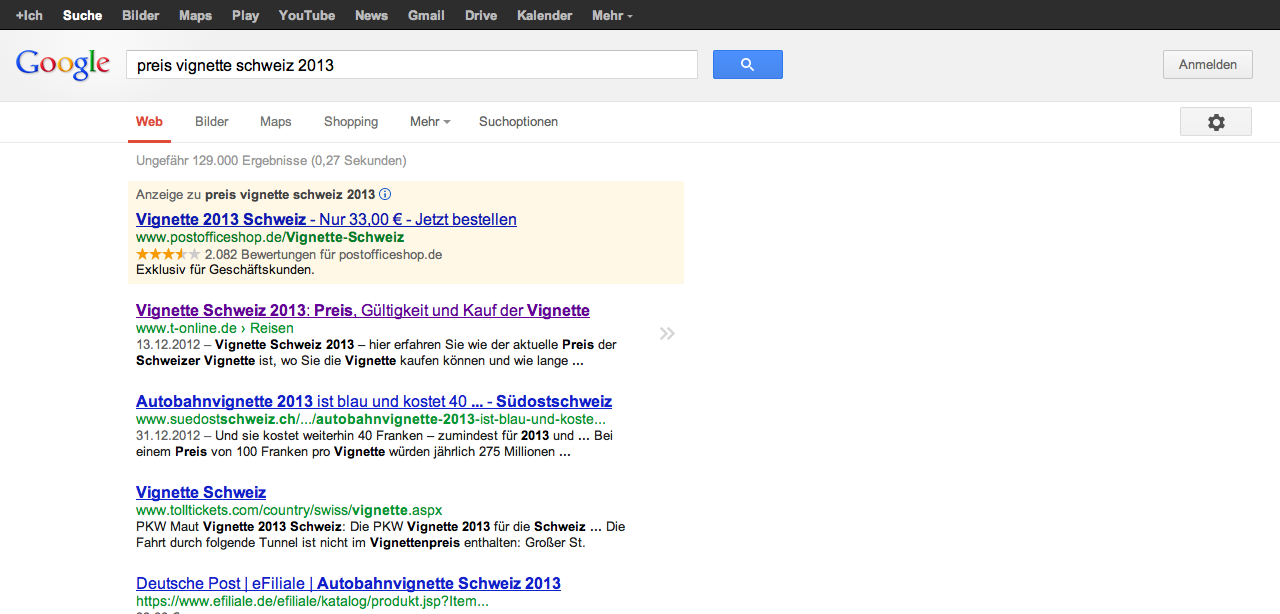Expand the Mehr dropdown under search tabs
Screen dimensions: 1280x614
(x=430, y=122)
